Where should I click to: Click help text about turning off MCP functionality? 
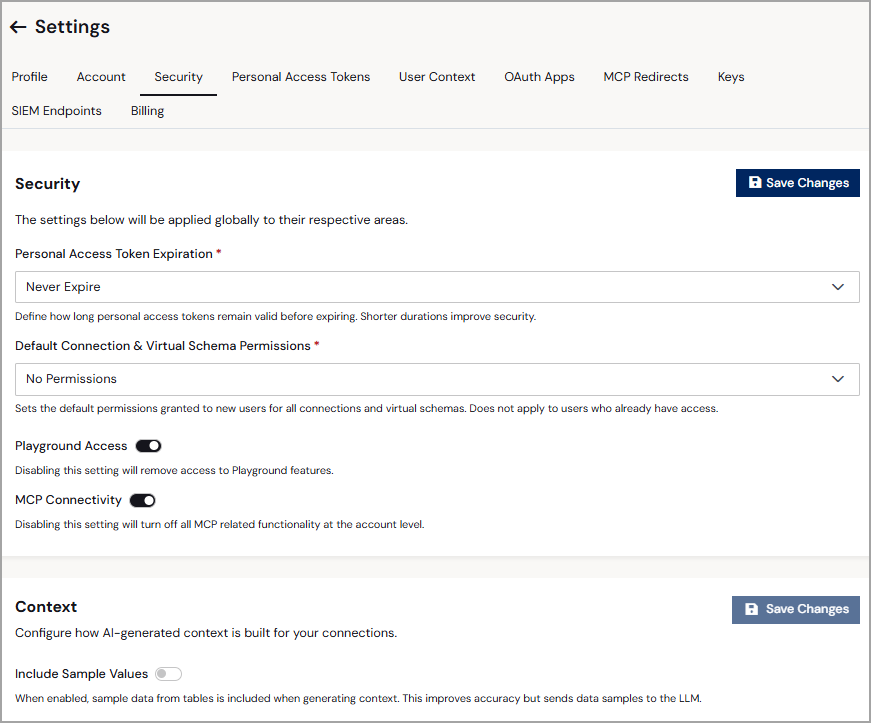tap(220, 525)
